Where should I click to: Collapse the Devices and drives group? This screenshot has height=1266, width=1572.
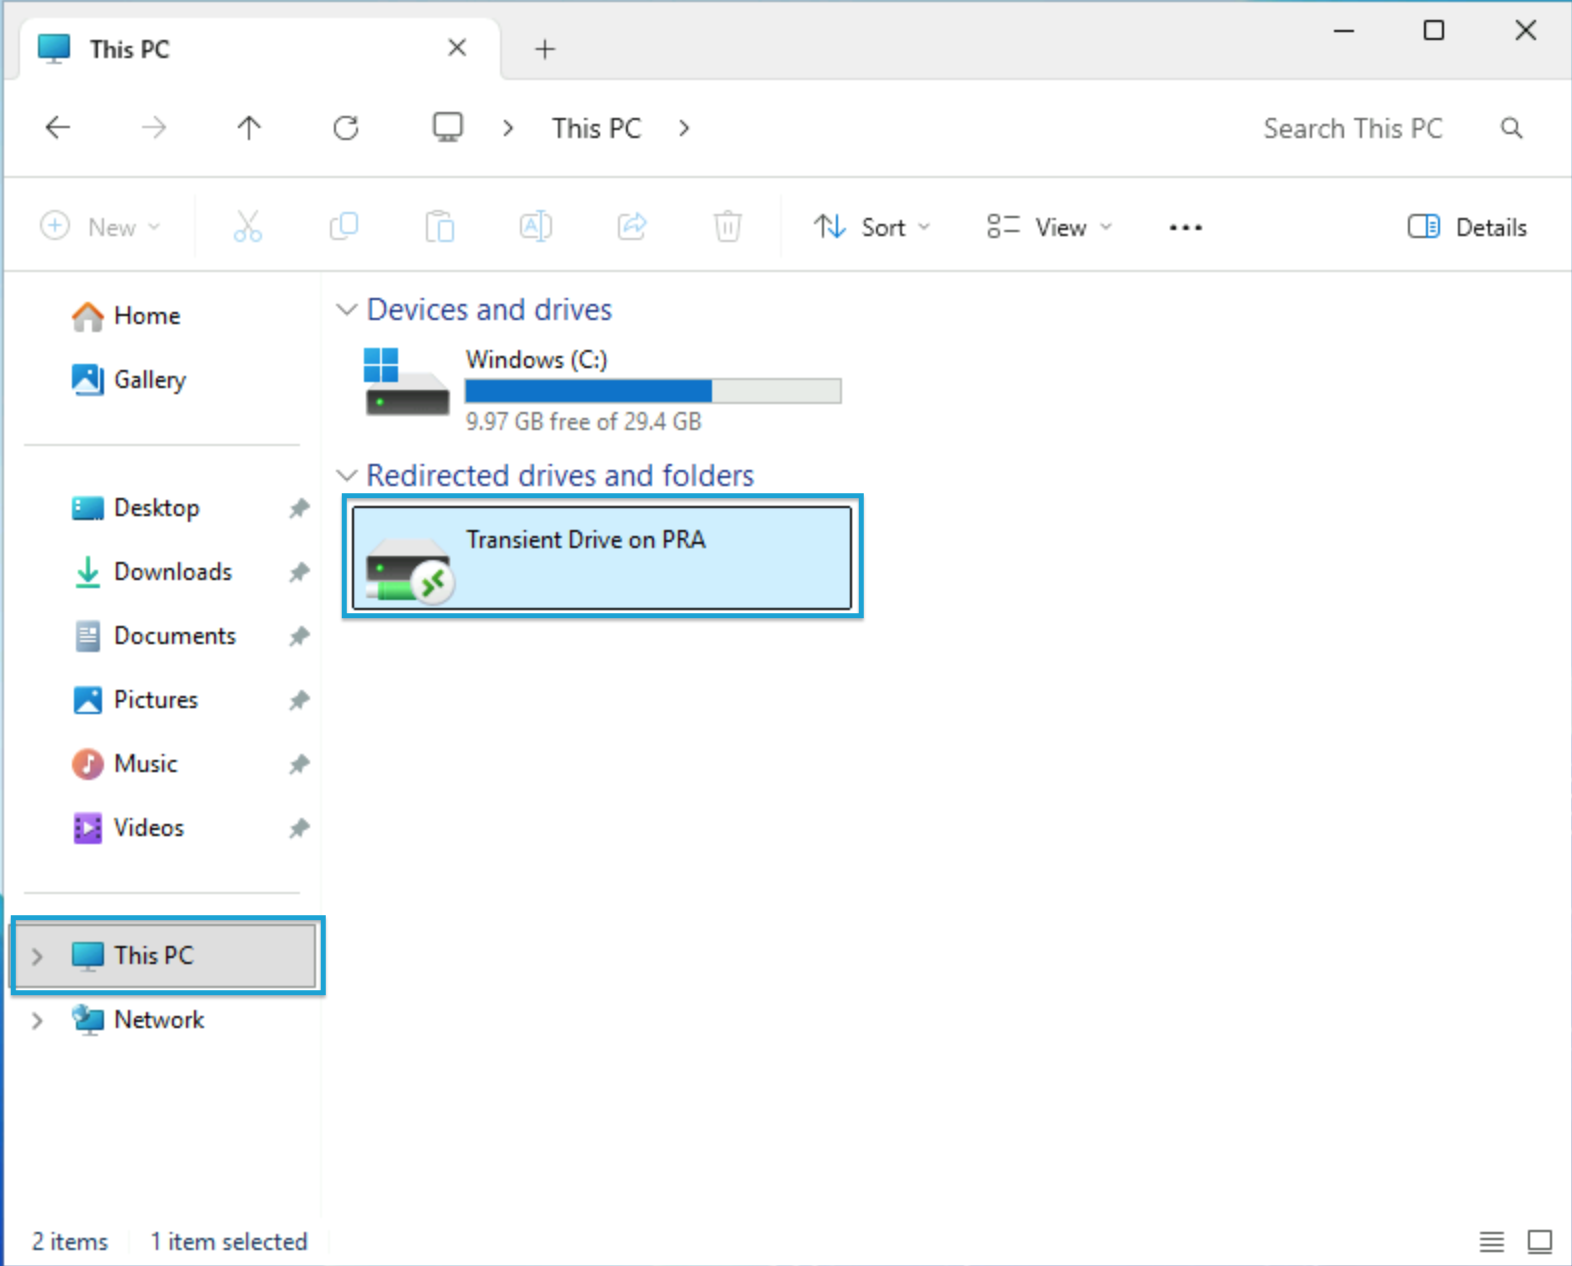[346, 310]
